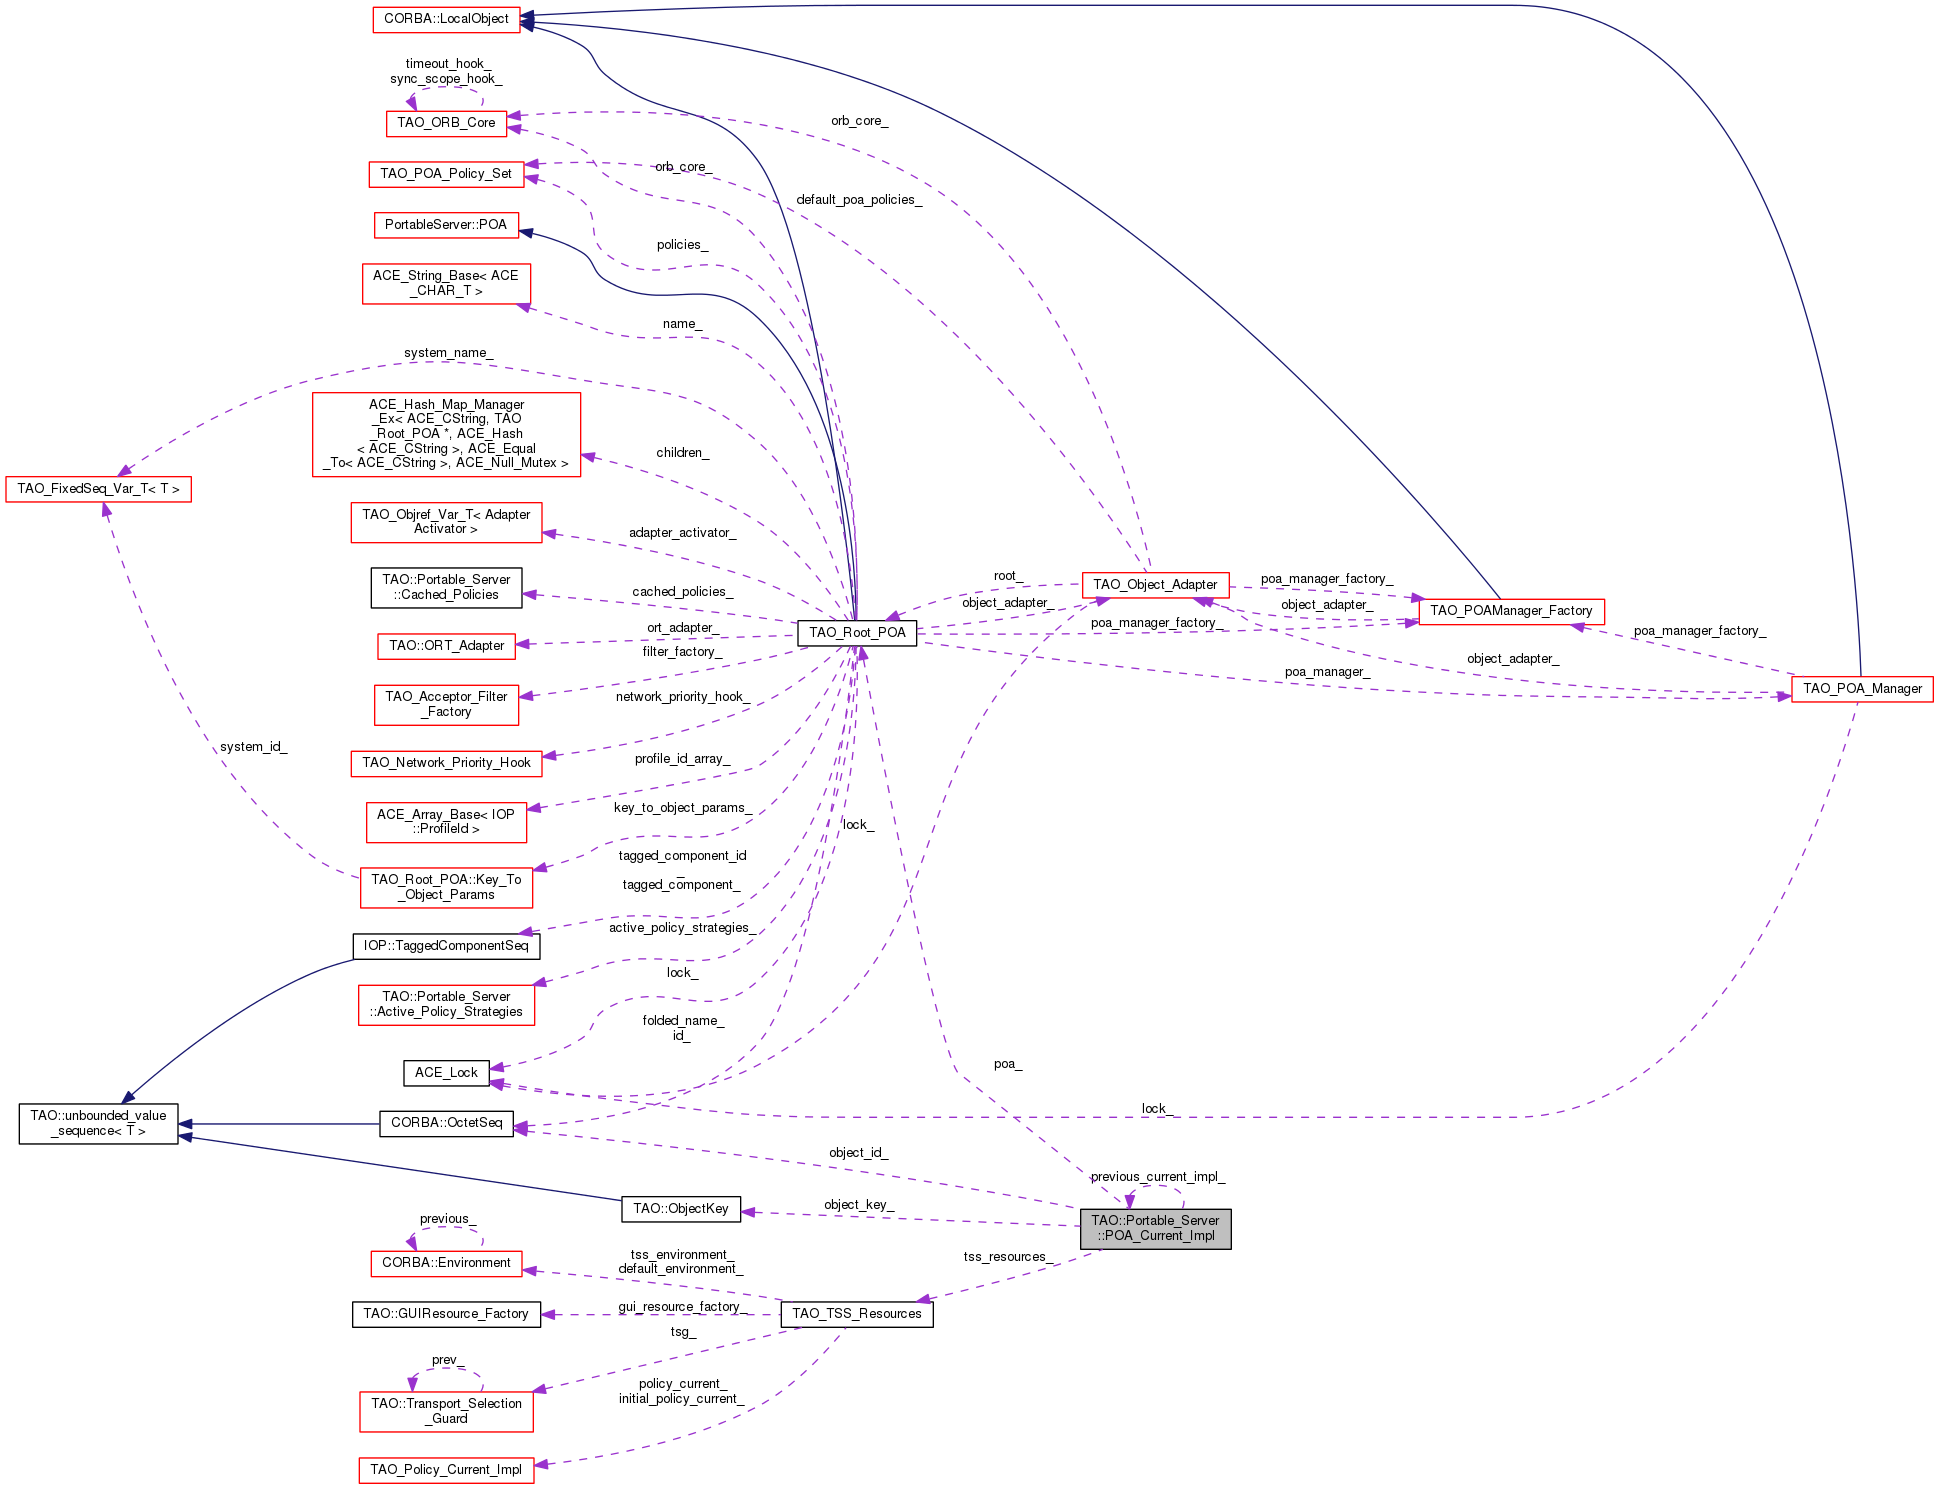Screen dimensions: 1939x1489
Task: Click the 'initial_policy_current_' edge label
Action: [681, 1399]
